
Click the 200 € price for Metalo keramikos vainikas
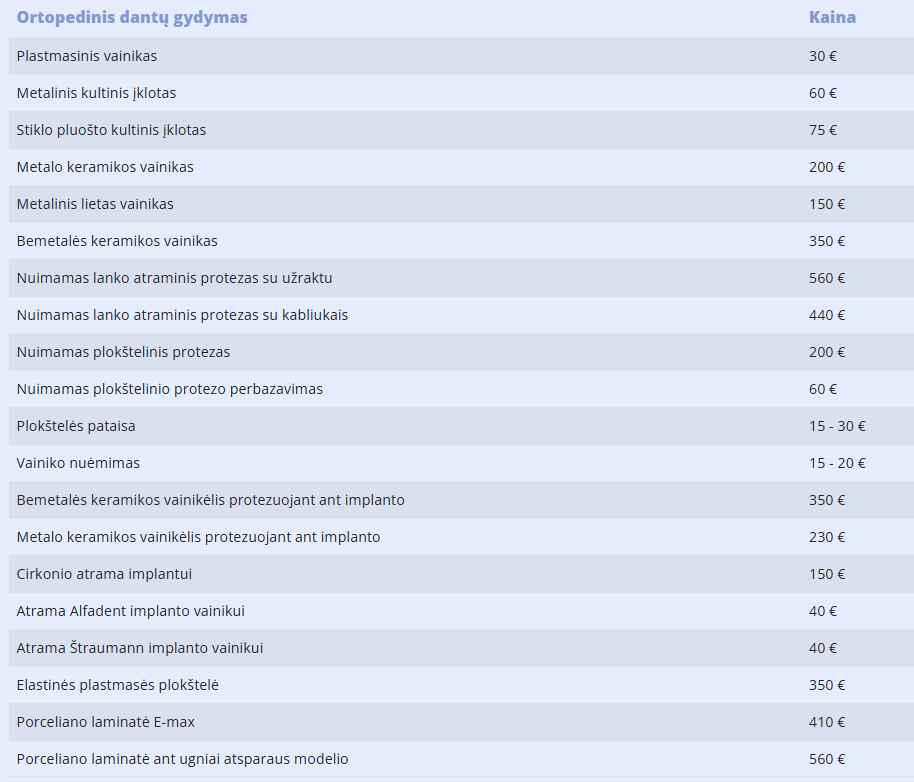click(827, 167)
